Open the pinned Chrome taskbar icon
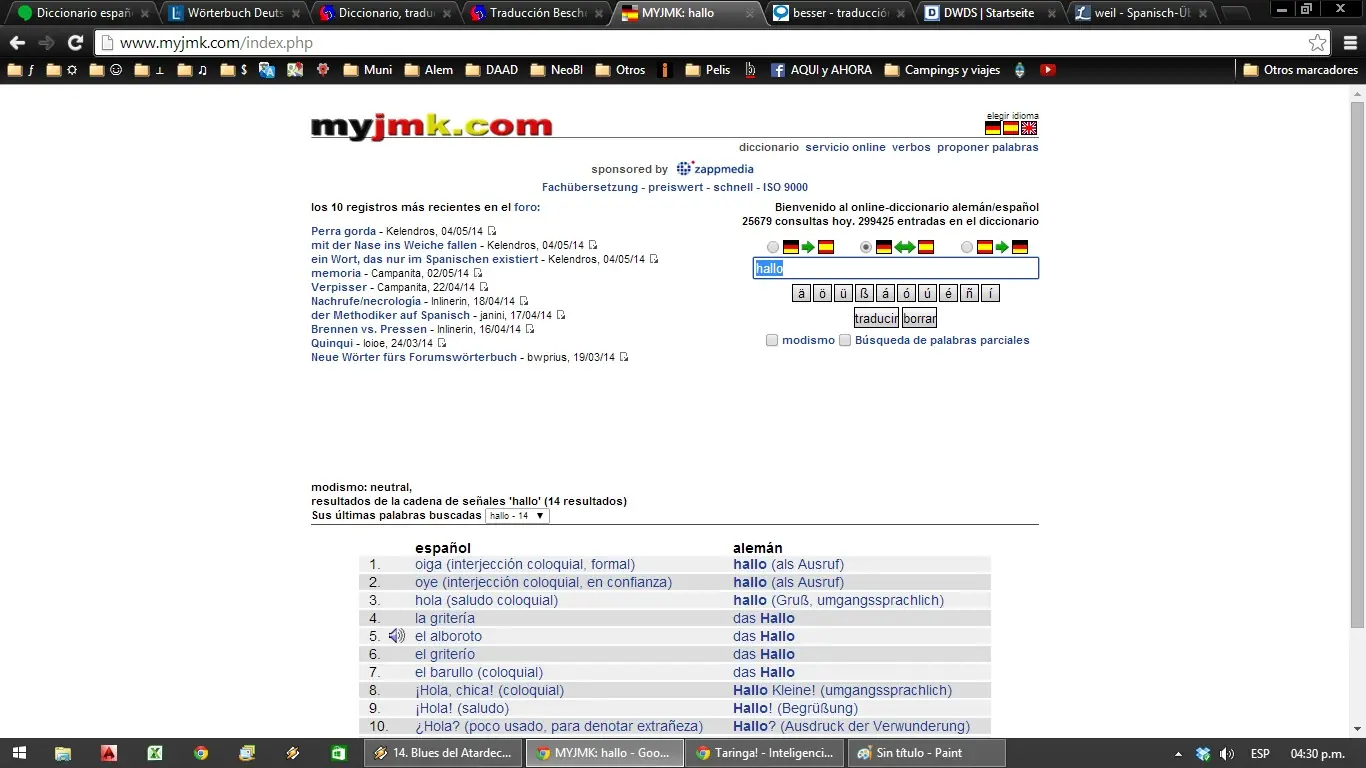 point(201,753)
